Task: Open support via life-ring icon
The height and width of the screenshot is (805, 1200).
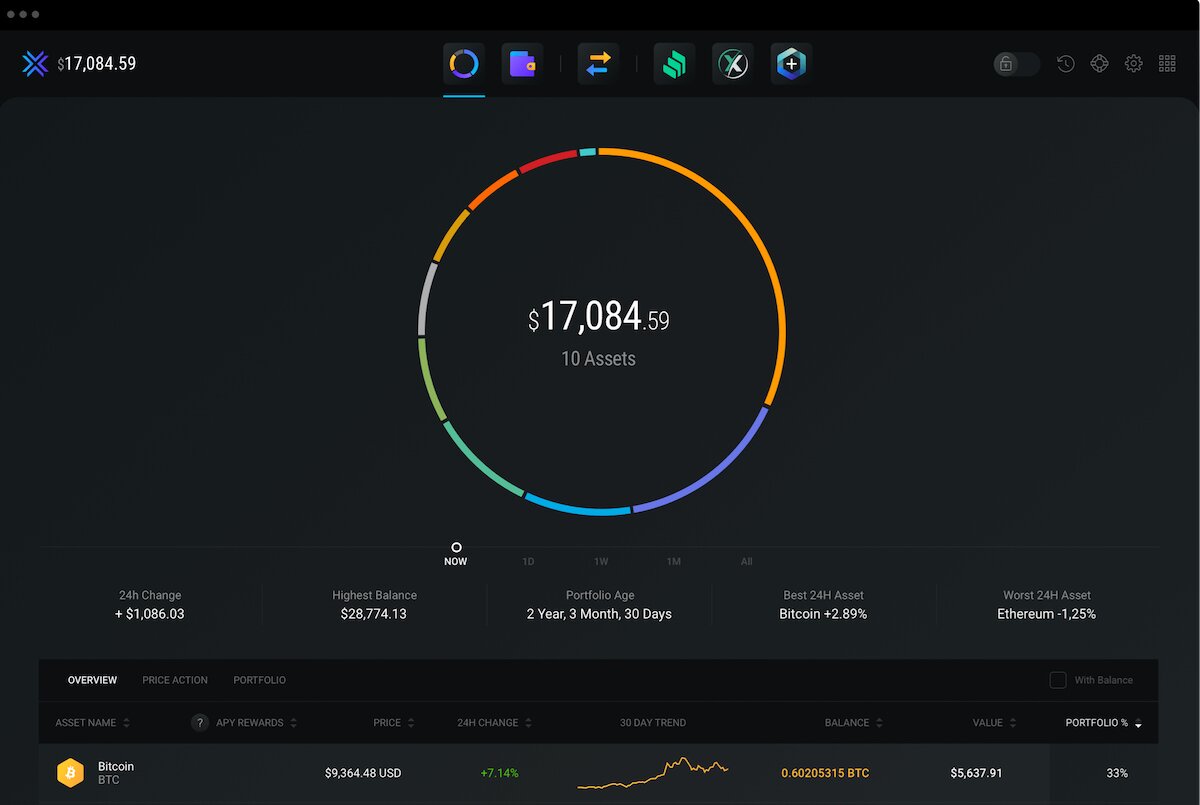Action: (1099, 63)
